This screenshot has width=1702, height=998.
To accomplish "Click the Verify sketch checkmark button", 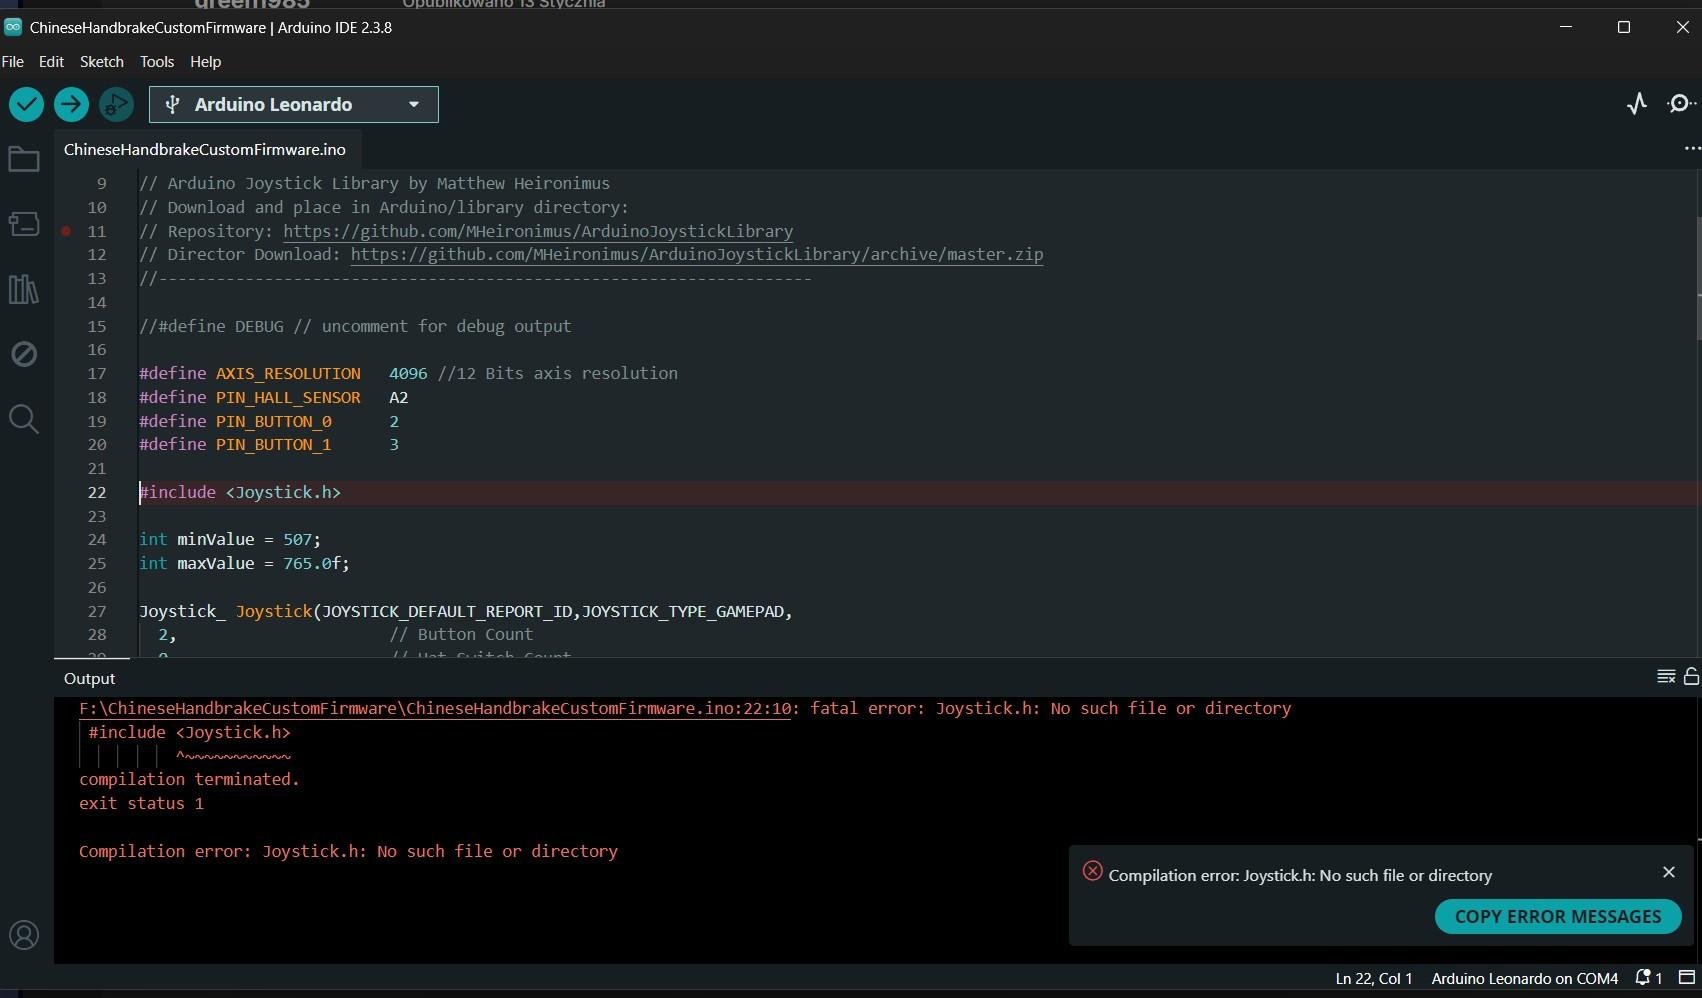I will point(26,104).
